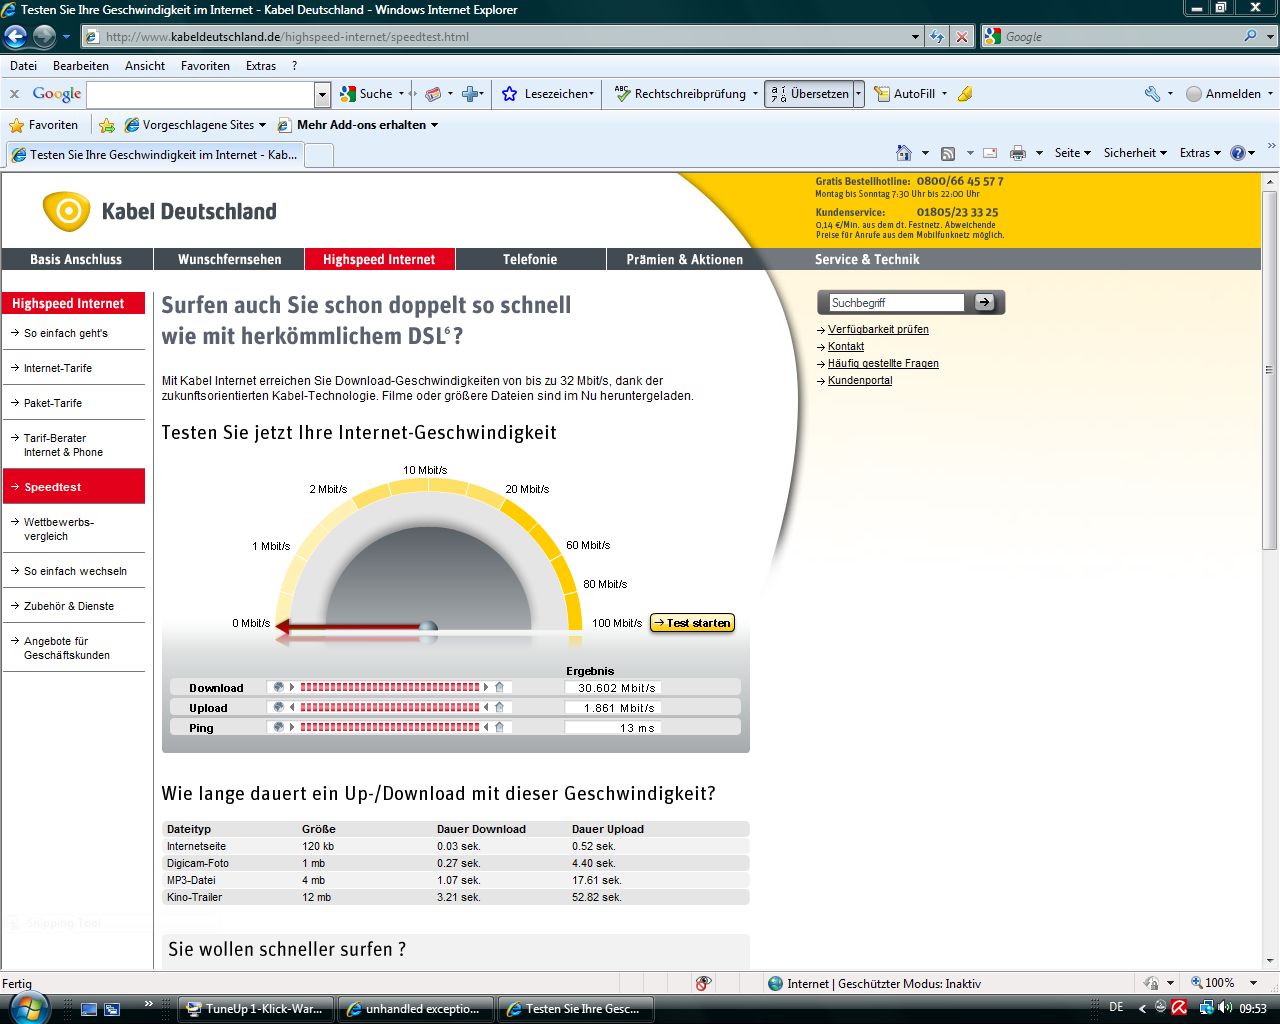Viewport: 1280px width, 1024px height.
Task: Open the address bar history dropdown
Action: click(x=916, y=37)
